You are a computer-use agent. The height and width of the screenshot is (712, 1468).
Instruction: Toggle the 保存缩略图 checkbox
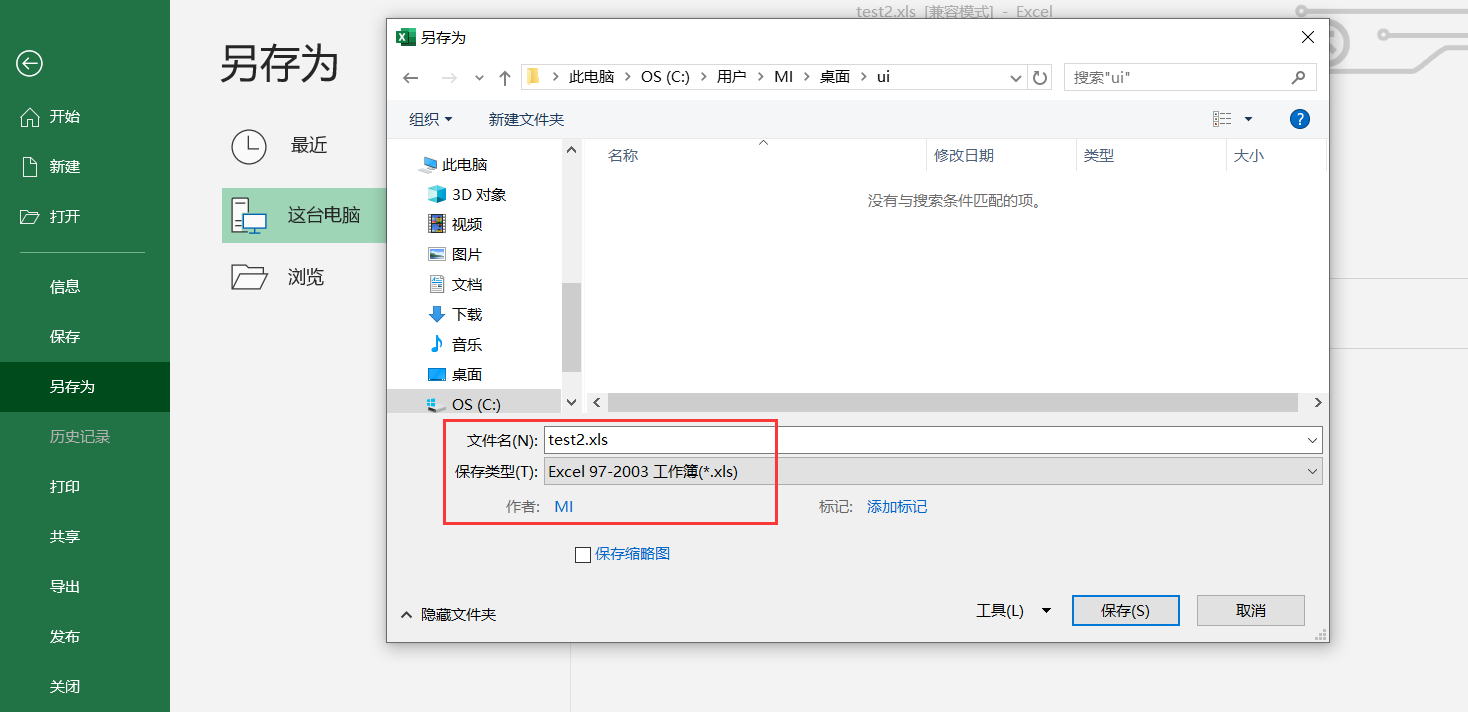[x=583, y=554]
